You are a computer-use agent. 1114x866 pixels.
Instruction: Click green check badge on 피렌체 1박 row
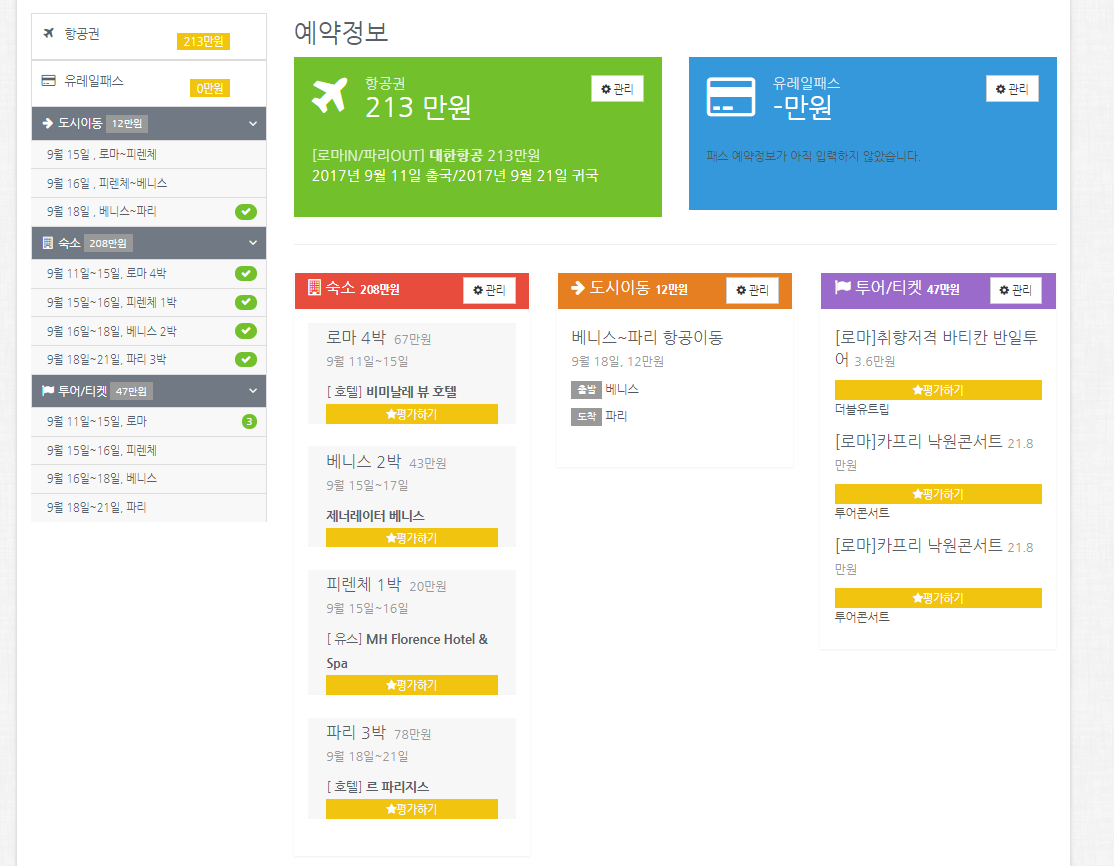click(246, 303)
